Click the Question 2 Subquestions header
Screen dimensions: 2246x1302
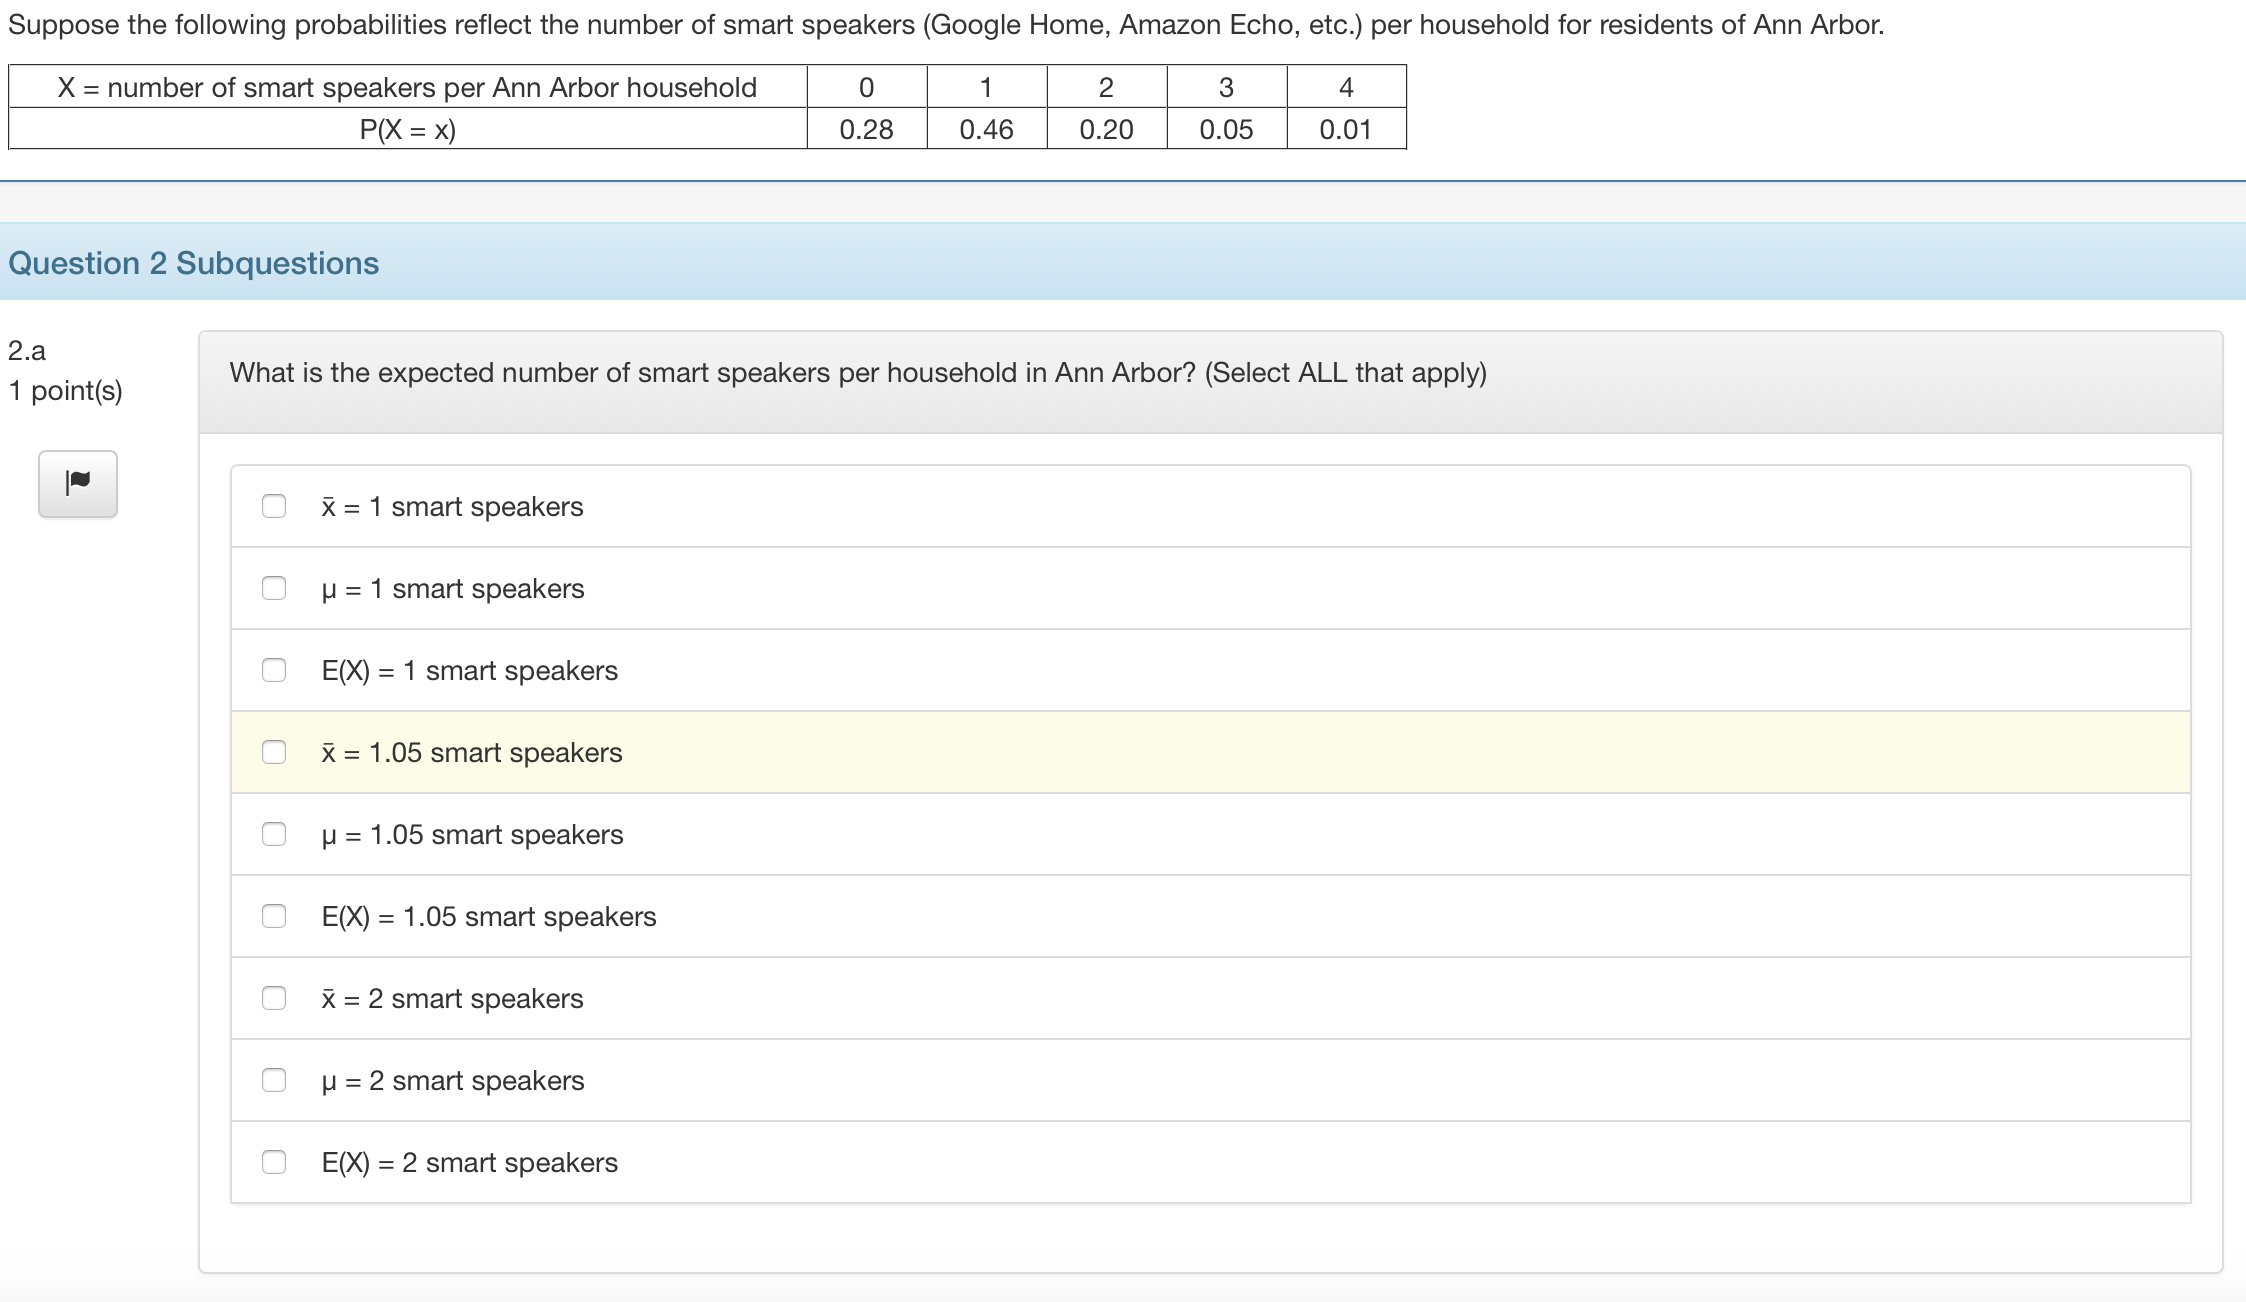pyautogui.click(x=194, y=263)
